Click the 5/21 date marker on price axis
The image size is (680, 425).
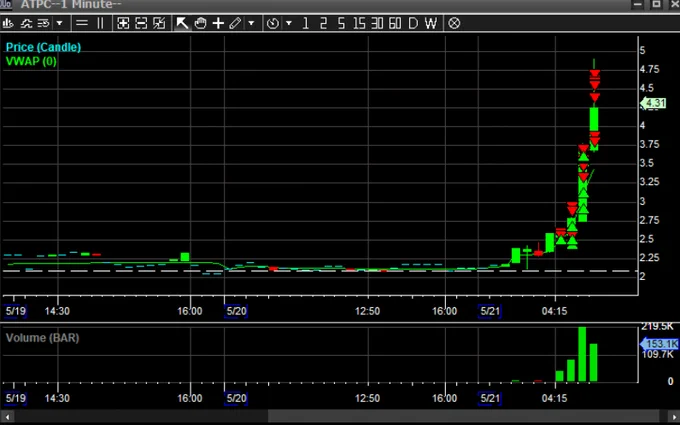(x=490, y=311)
